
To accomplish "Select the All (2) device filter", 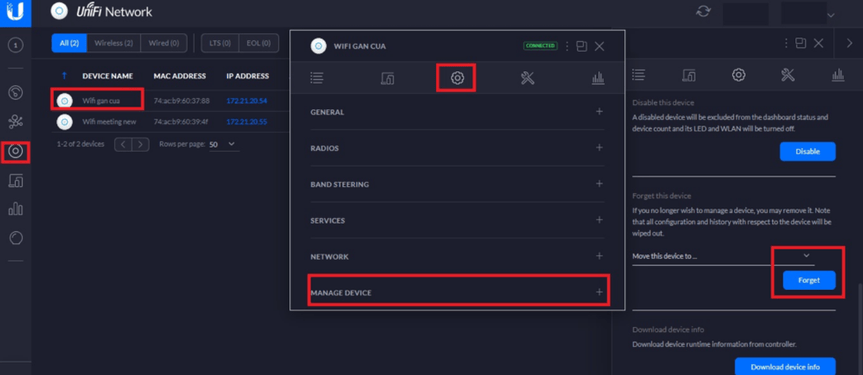I will (x=69, y=43).
